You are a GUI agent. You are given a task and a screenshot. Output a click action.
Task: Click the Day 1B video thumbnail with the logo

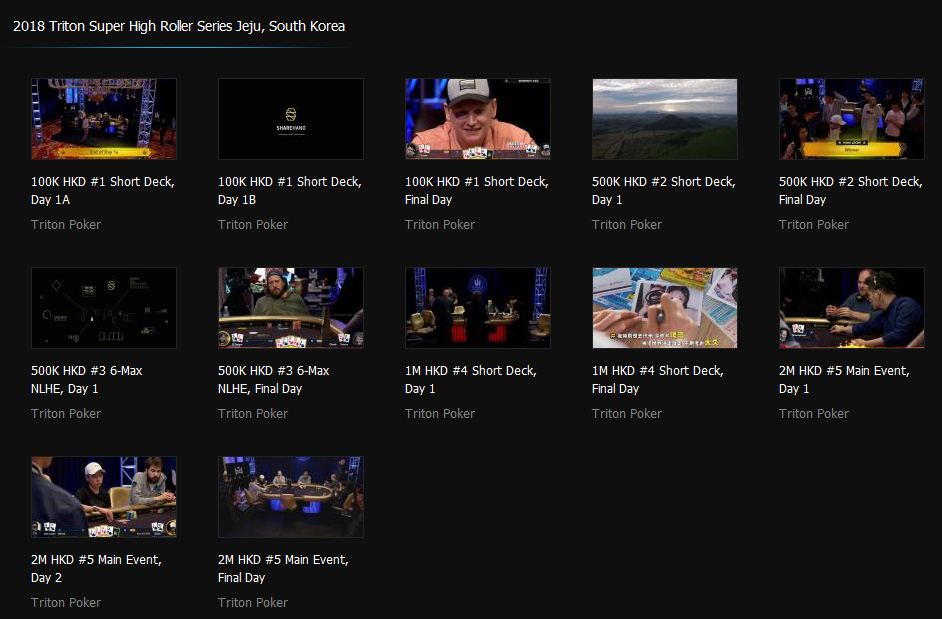coord(291,119)
